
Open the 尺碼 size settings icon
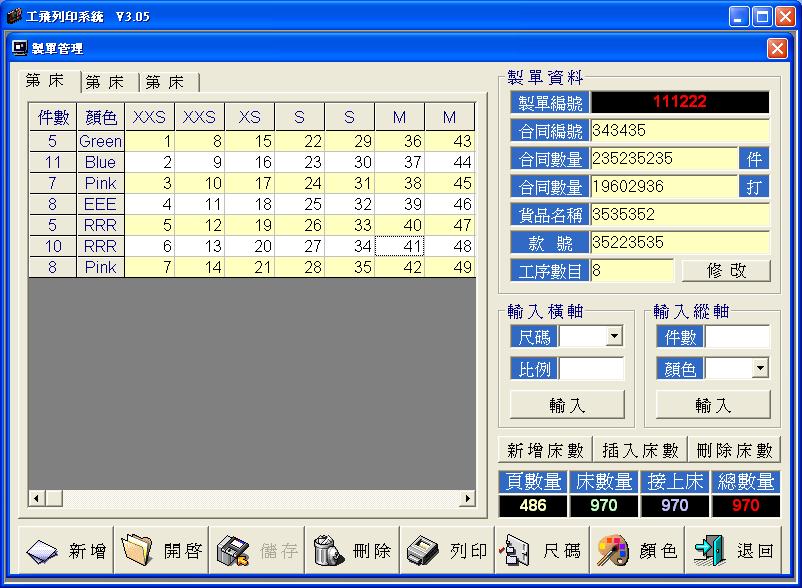coord(515,551)
